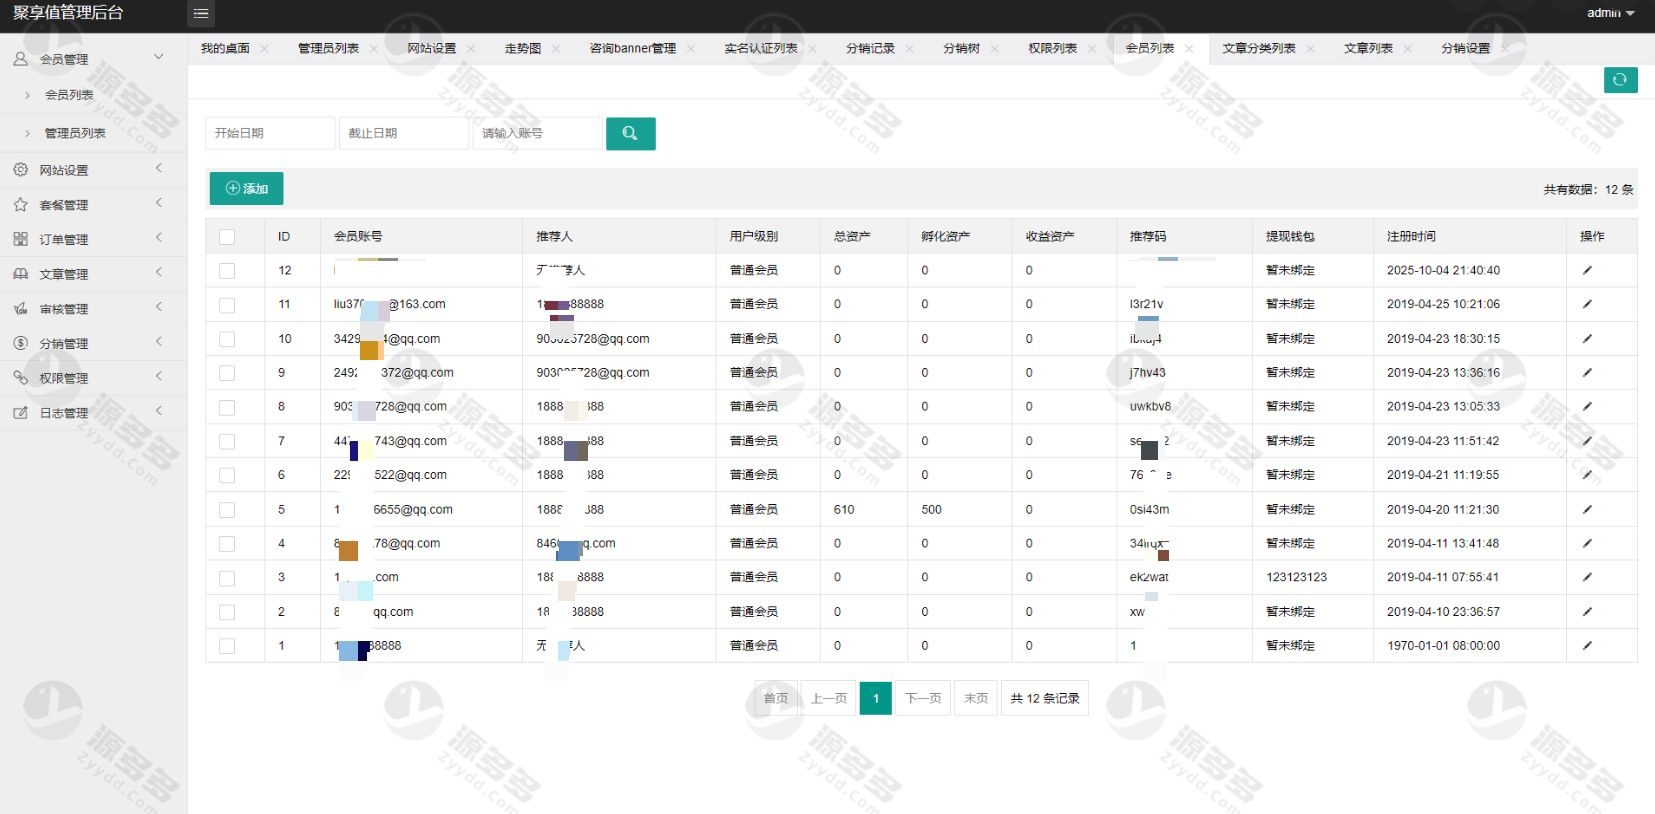The height and width of the screenshot is (814, 1655).
Task: Click the 开始日期 date input field
Action: pyautogui.click(x=270, y=133)
